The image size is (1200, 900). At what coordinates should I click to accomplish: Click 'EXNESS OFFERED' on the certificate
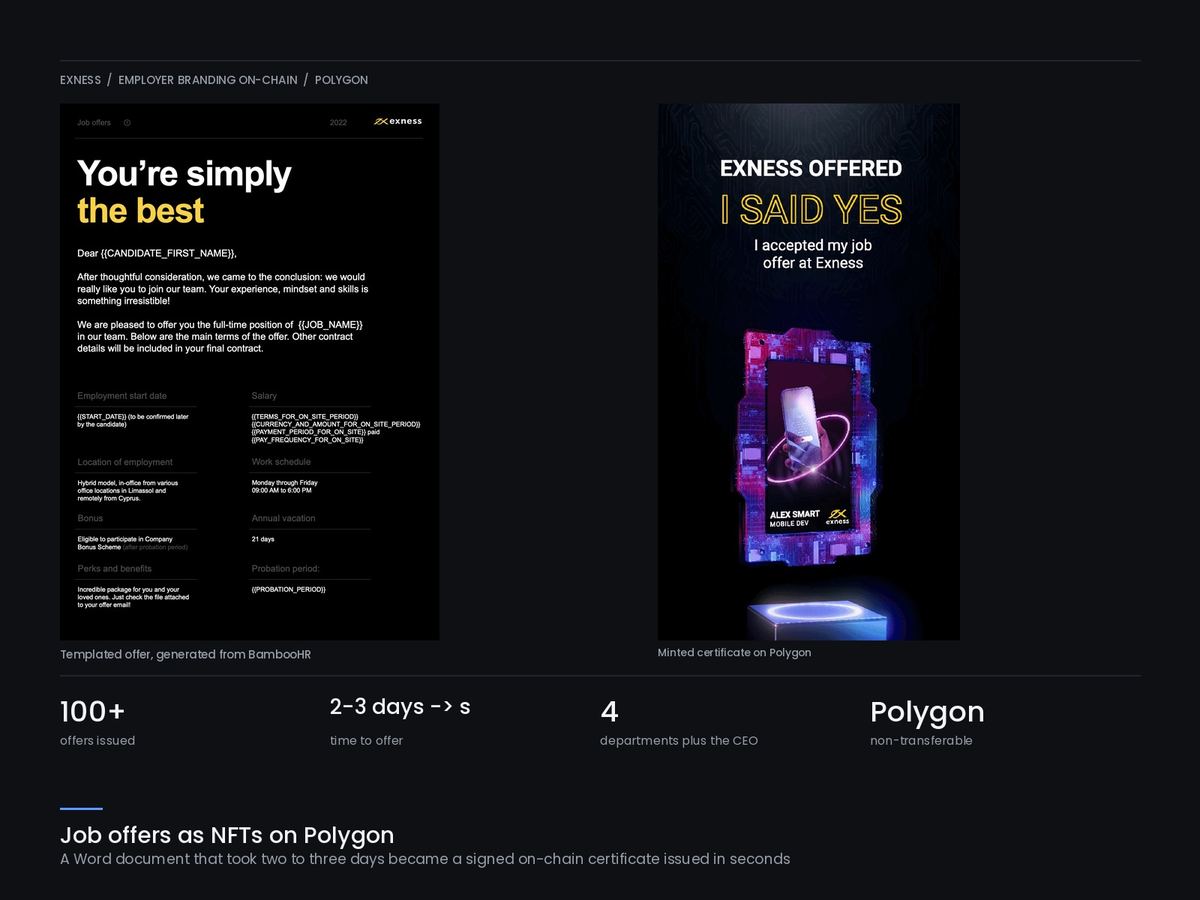click(x=811, y=168)
